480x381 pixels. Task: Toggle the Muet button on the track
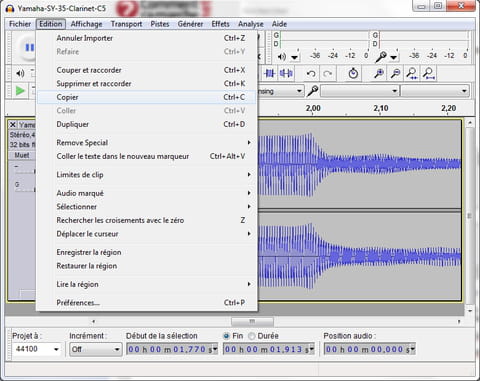point(22,155)
